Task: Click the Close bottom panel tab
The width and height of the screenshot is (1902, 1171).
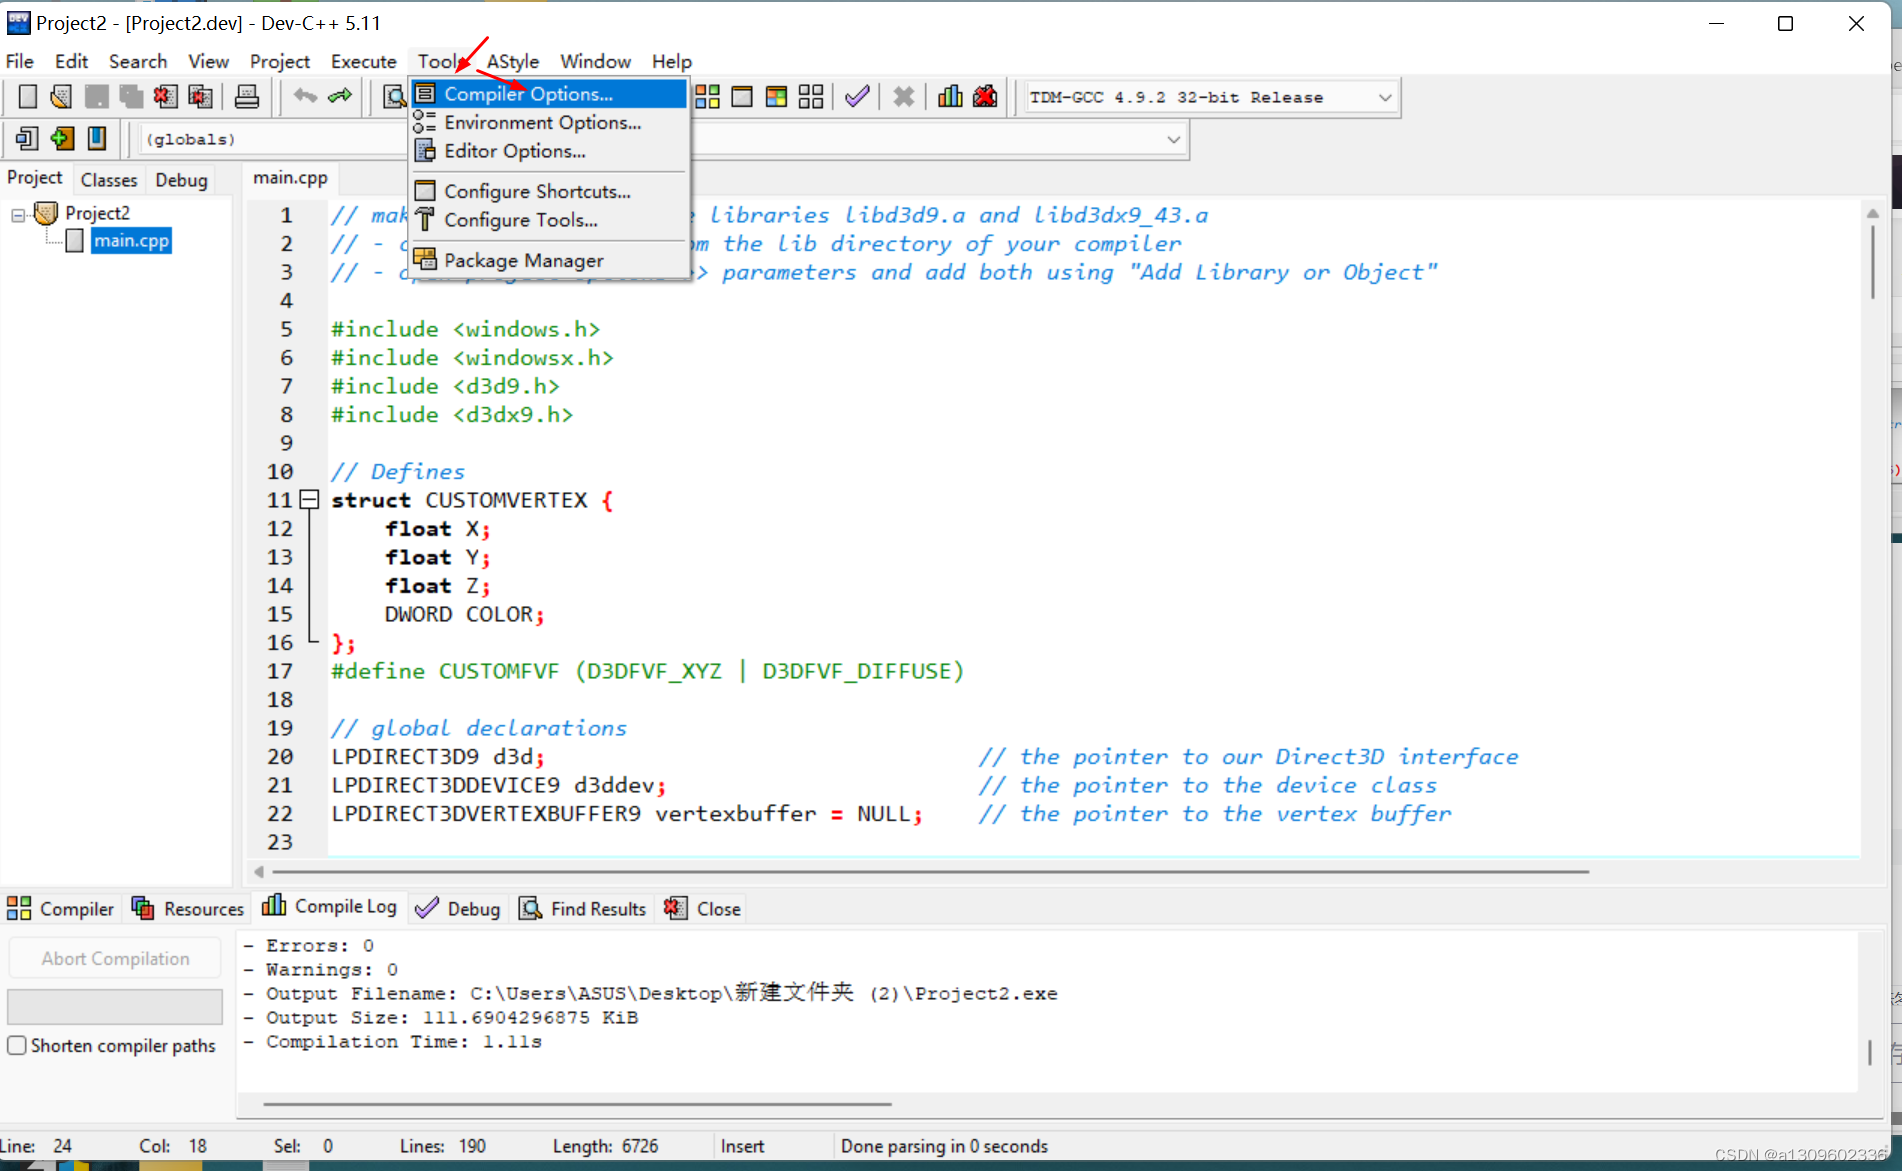Action: coord(702,908)
